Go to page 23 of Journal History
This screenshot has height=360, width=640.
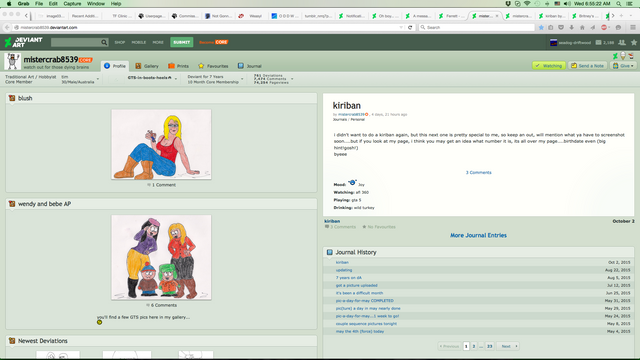click(489, 346)
